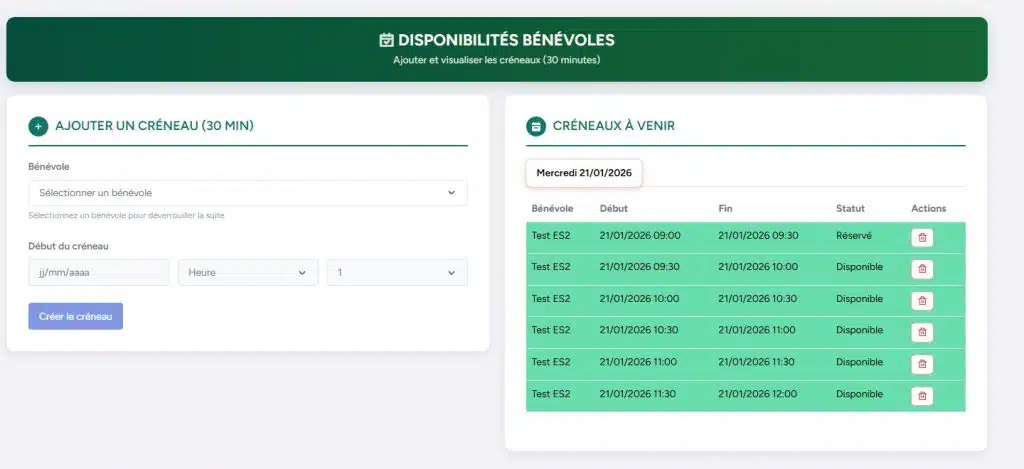Image resolution: width=1024 pixels, height=469 pixels.
Task: Click the Début du créneau label
Action: 69,246
